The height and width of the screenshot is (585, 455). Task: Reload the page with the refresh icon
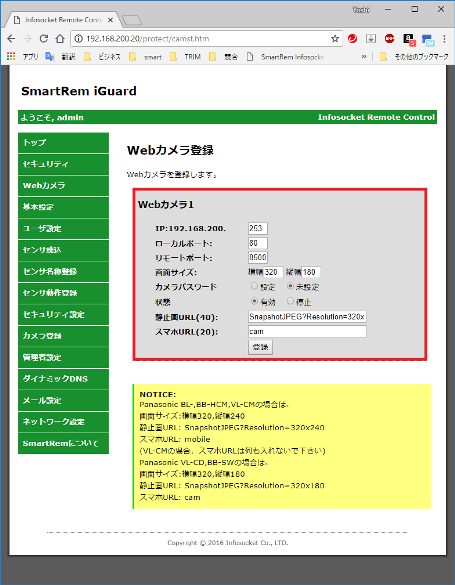44,38
